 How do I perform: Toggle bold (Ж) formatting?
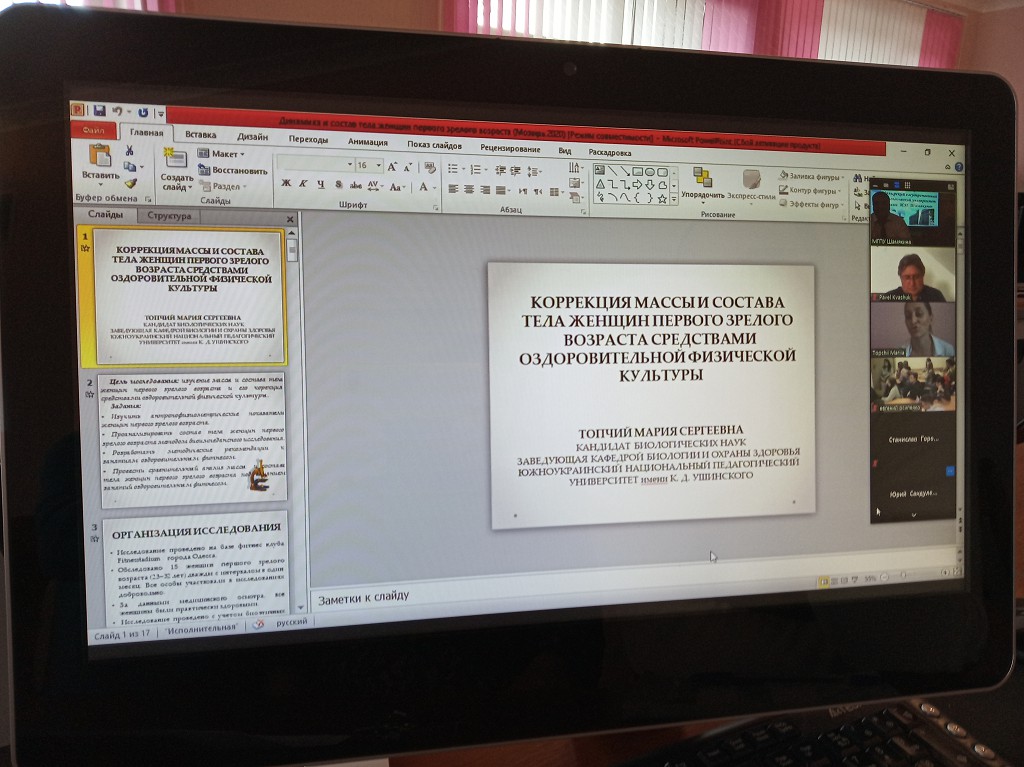click(286, 184)
